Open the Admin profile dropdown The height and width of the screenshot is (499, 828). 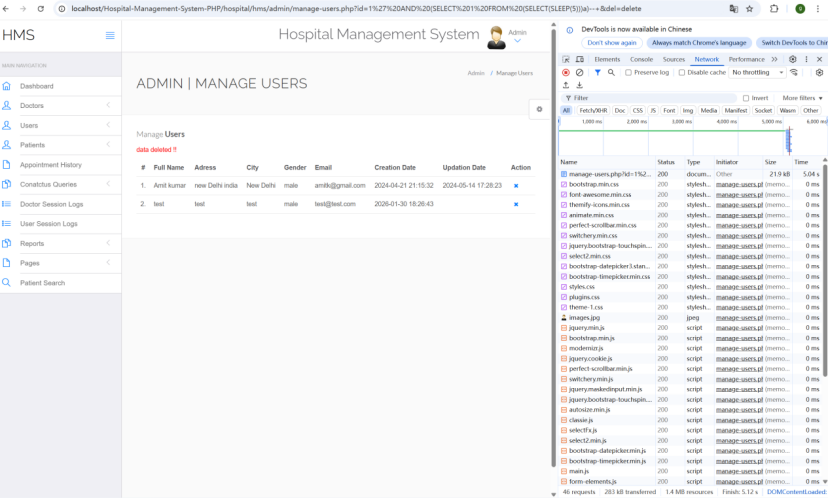517,37
